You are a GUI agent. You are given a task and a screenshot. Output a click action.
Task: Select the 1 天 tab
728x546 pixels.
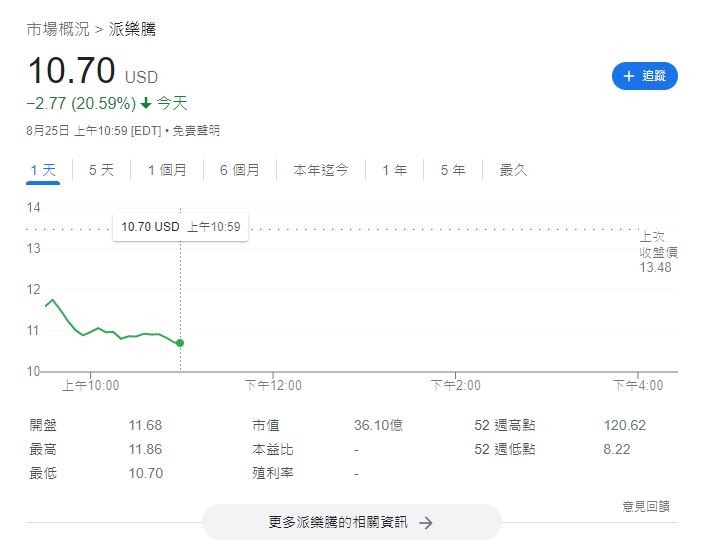tap(43, 170)
